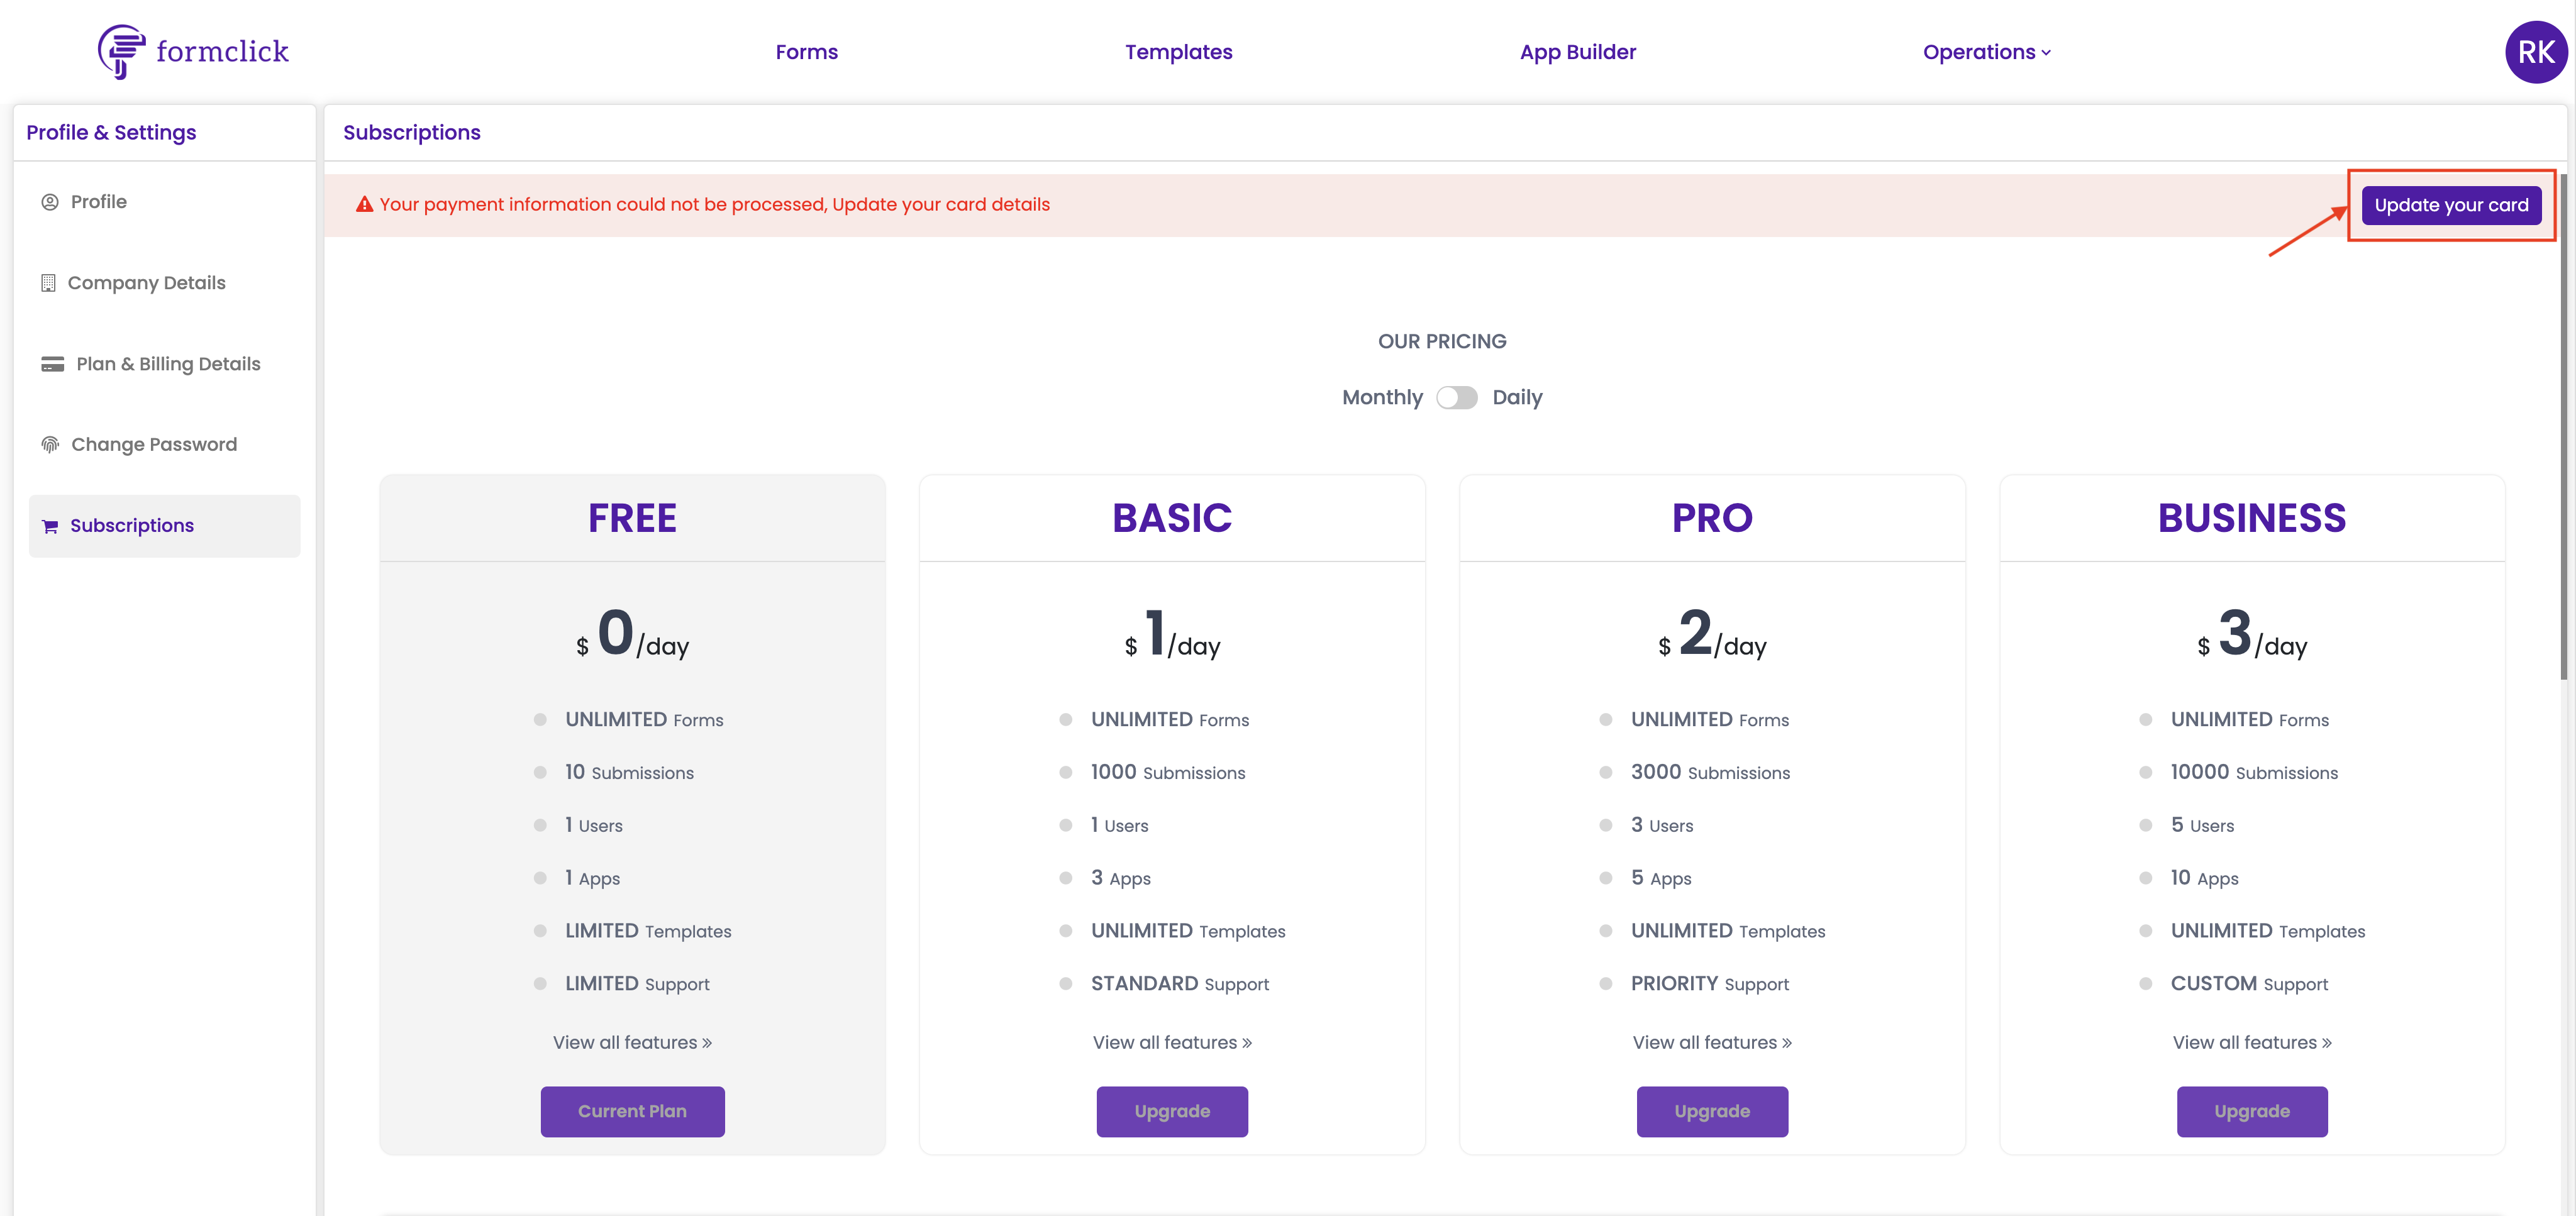Click the FREE plan heading
This screenshot has width=2576, height=1216.
pos(632,518)
